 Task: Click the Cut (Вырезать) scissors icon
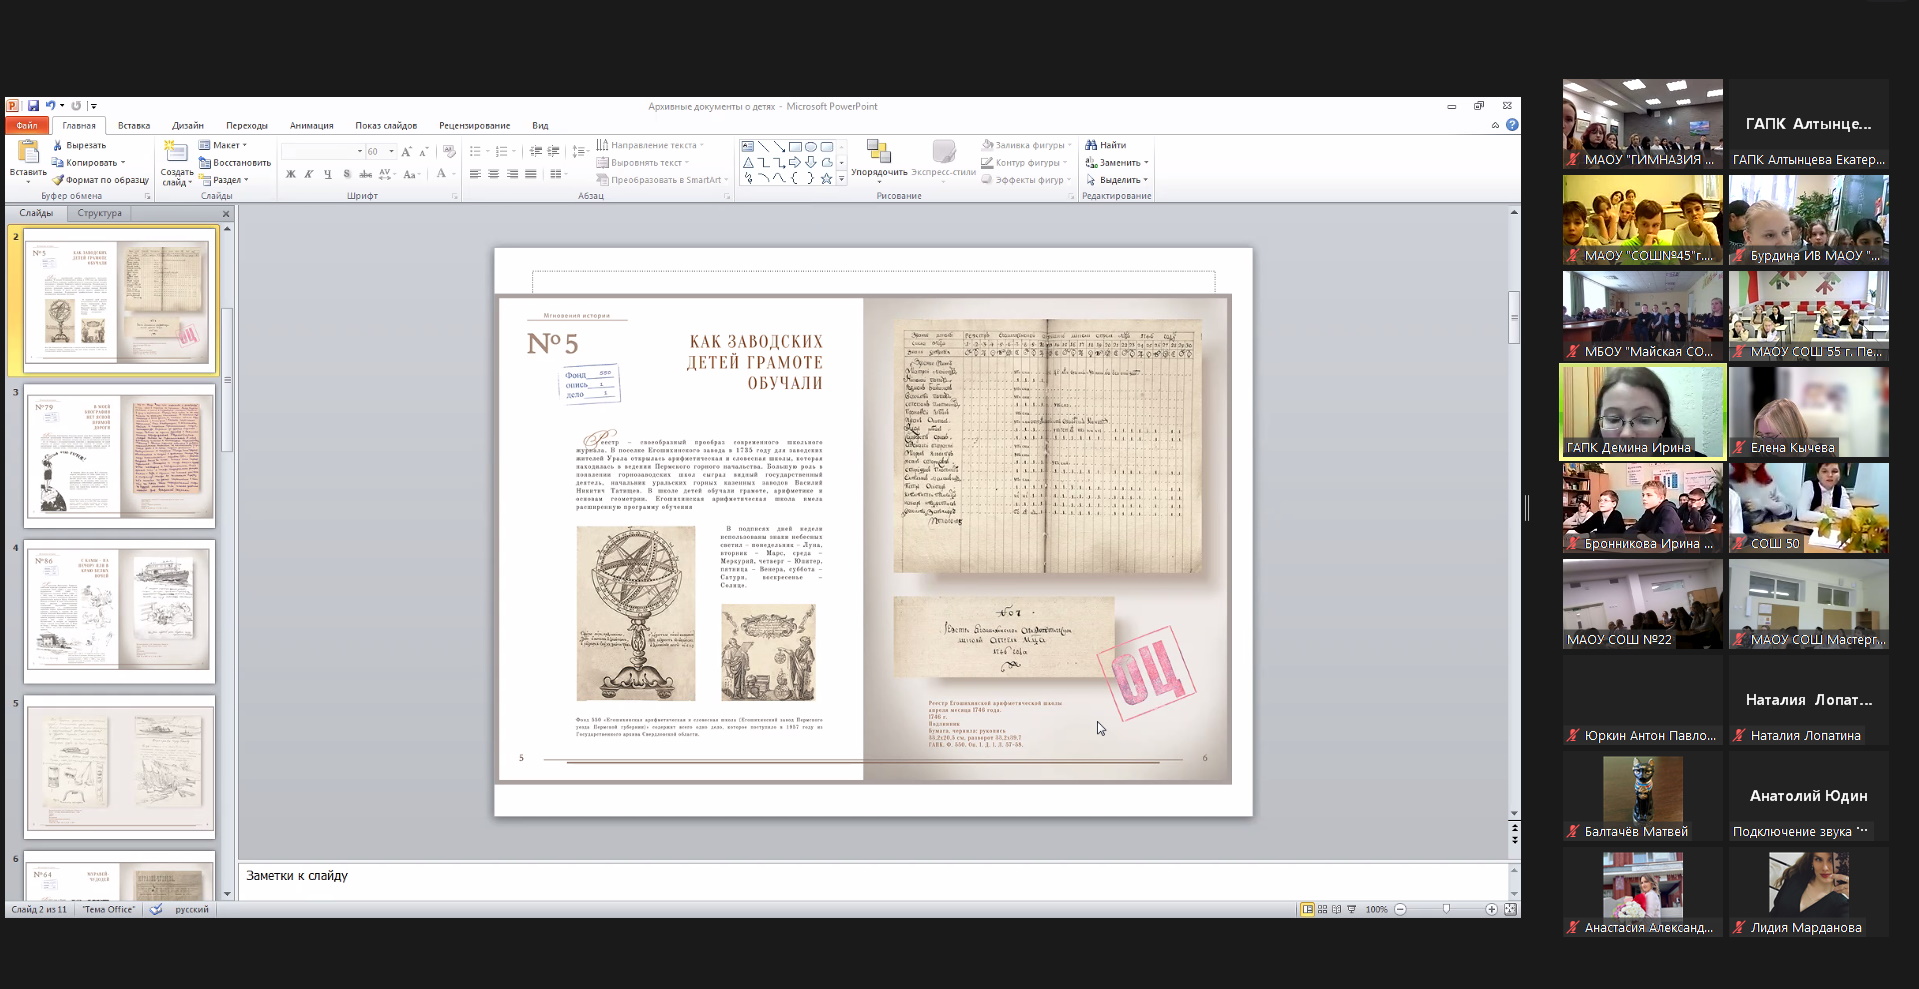58,145
